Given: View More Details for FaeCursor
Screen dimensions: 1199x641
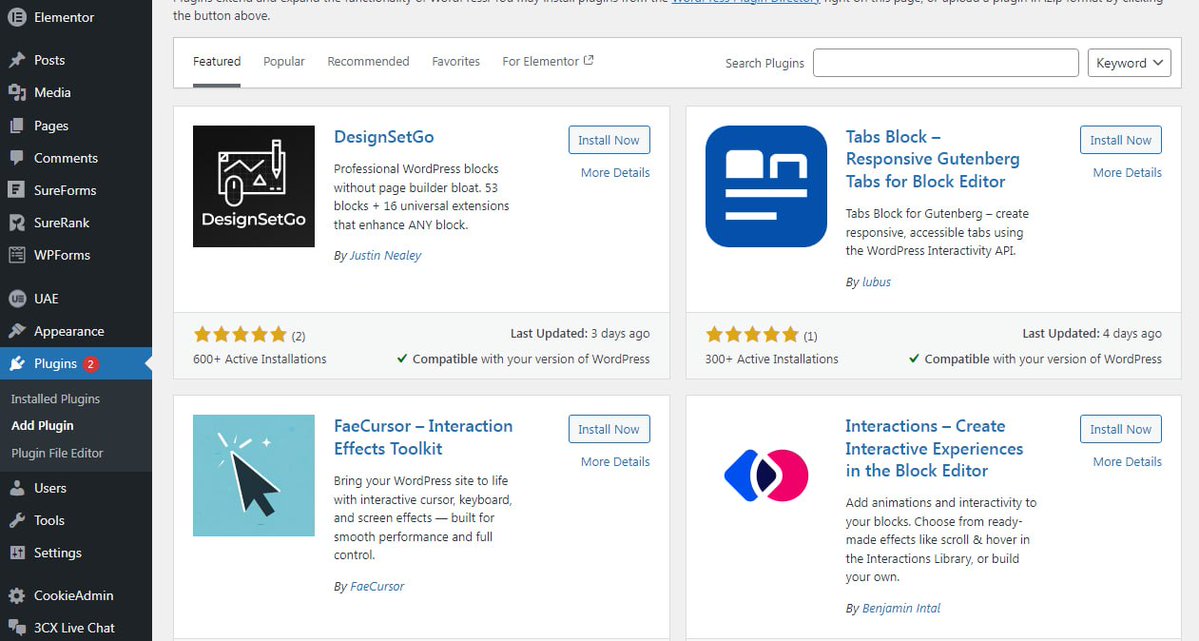Looking at the screenshot, I should click(x=615, y=462).
